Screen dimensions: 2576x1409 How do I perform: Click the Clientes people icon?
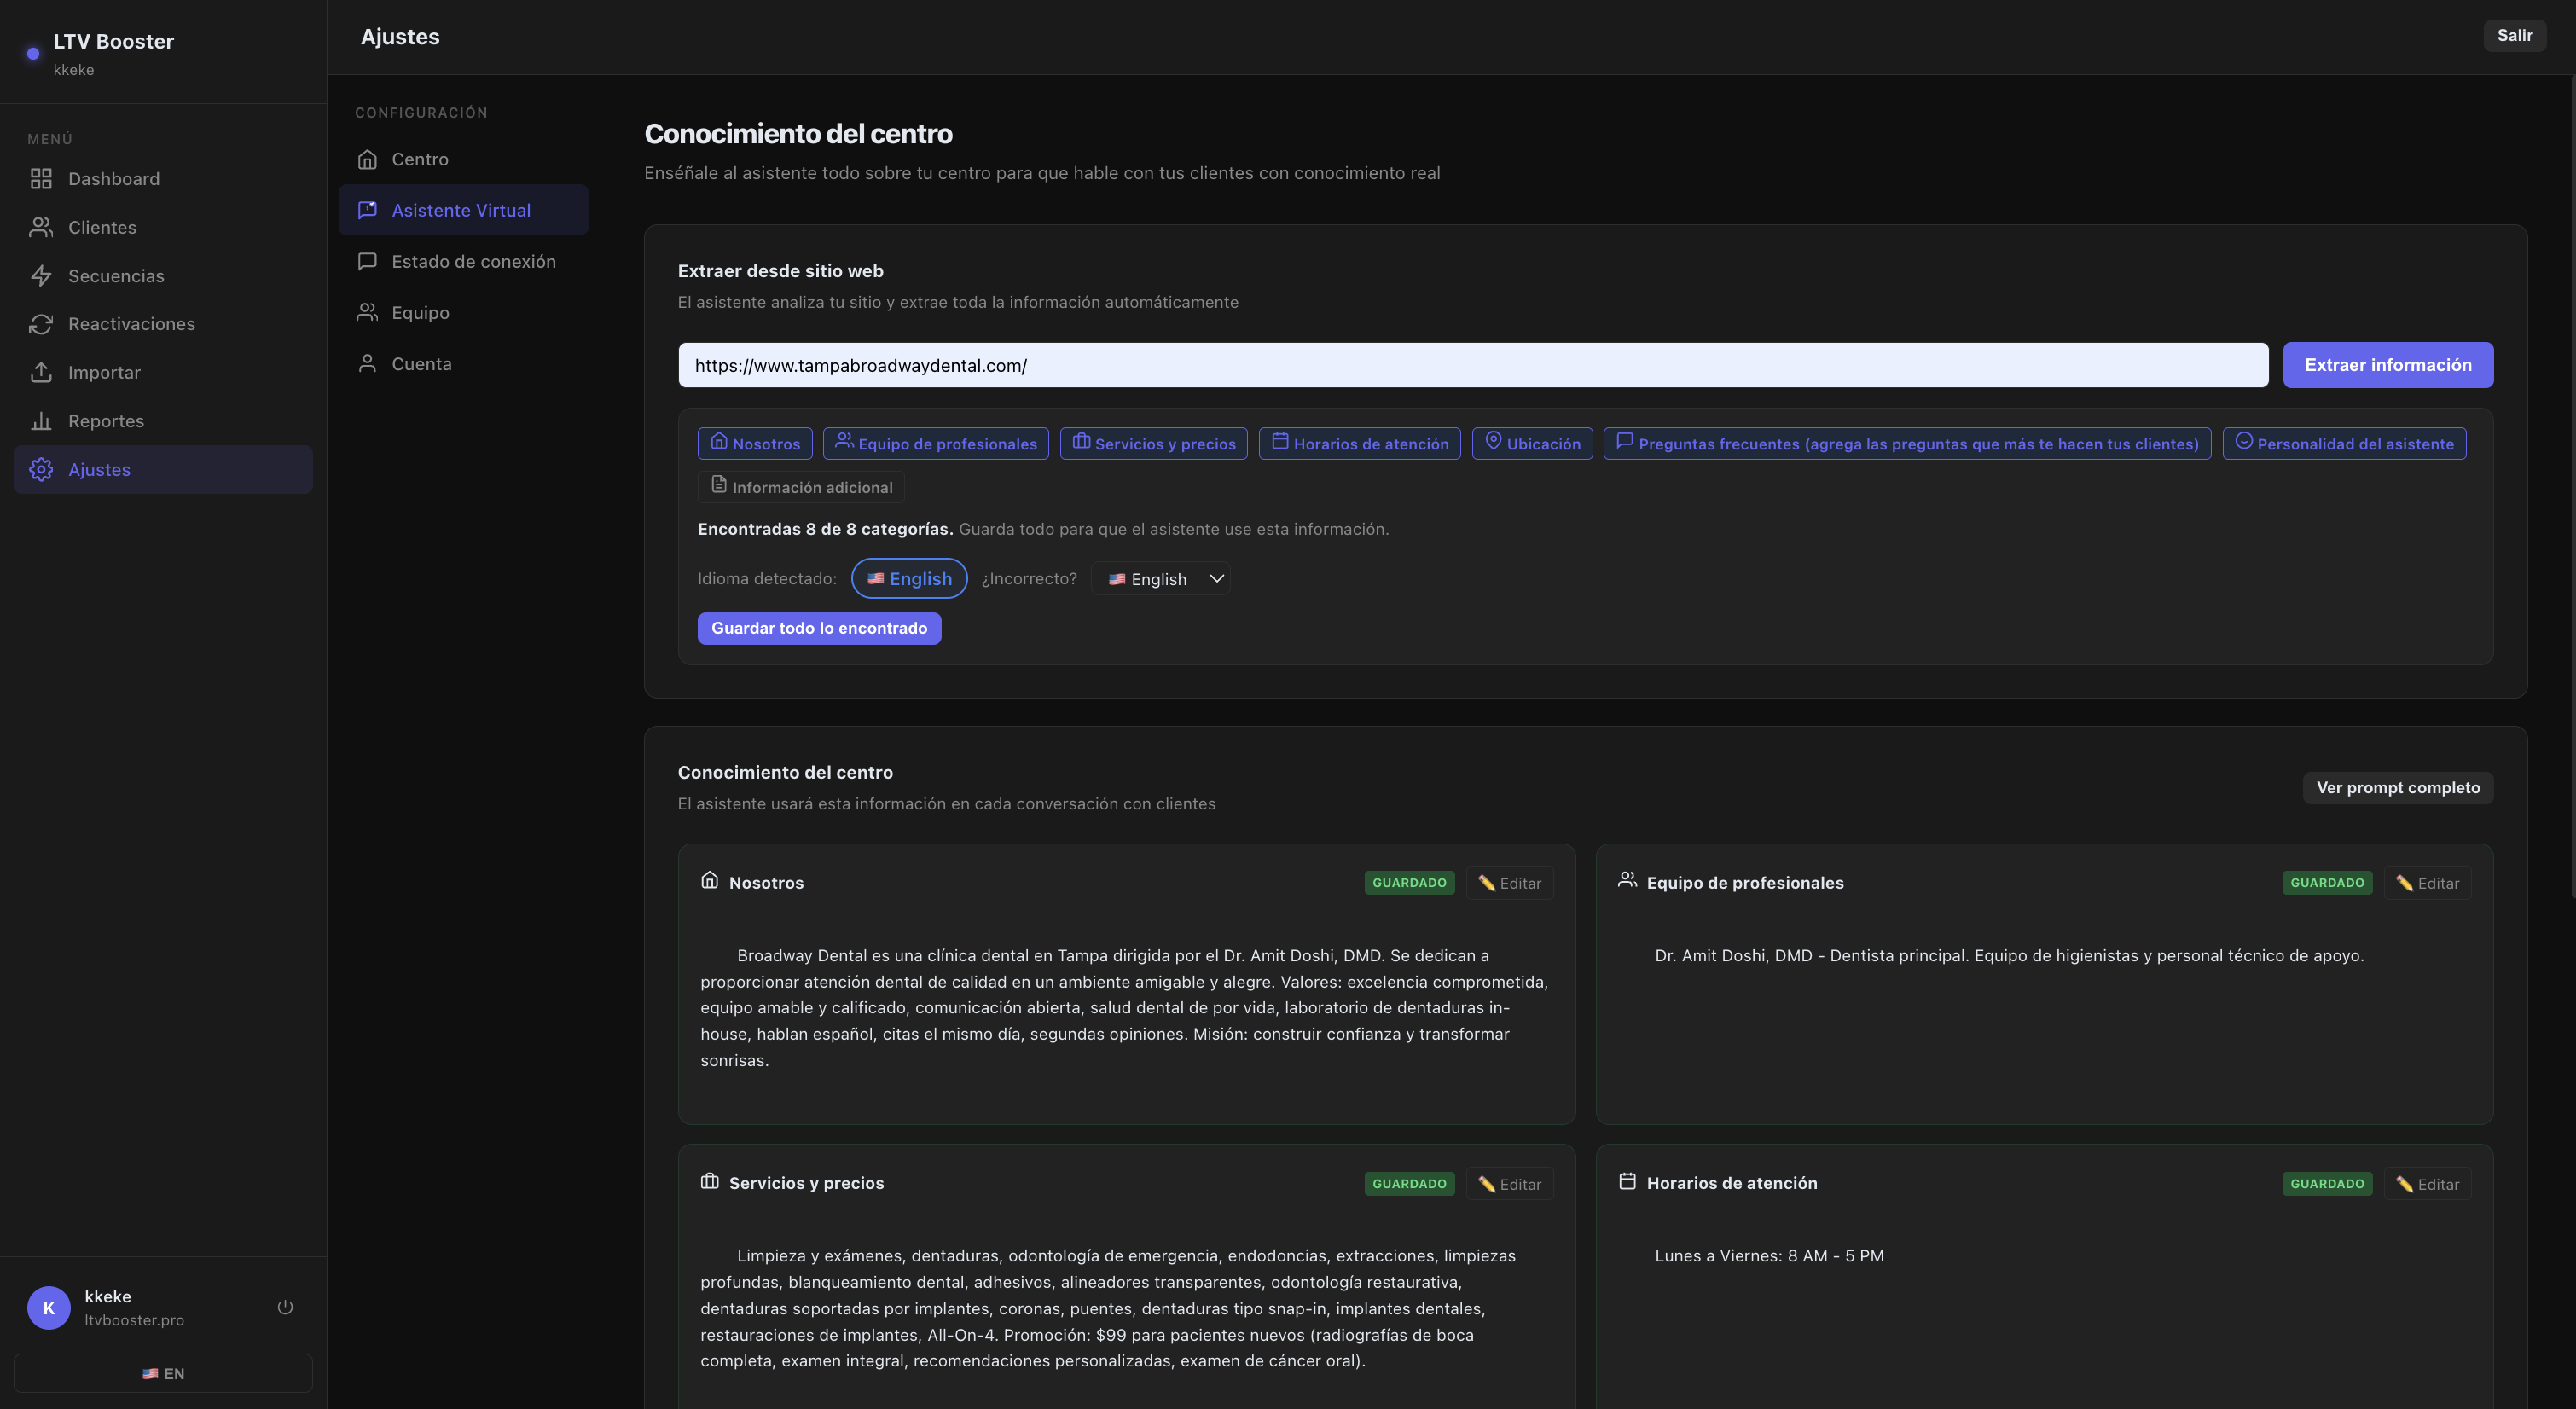click(41, 227)
